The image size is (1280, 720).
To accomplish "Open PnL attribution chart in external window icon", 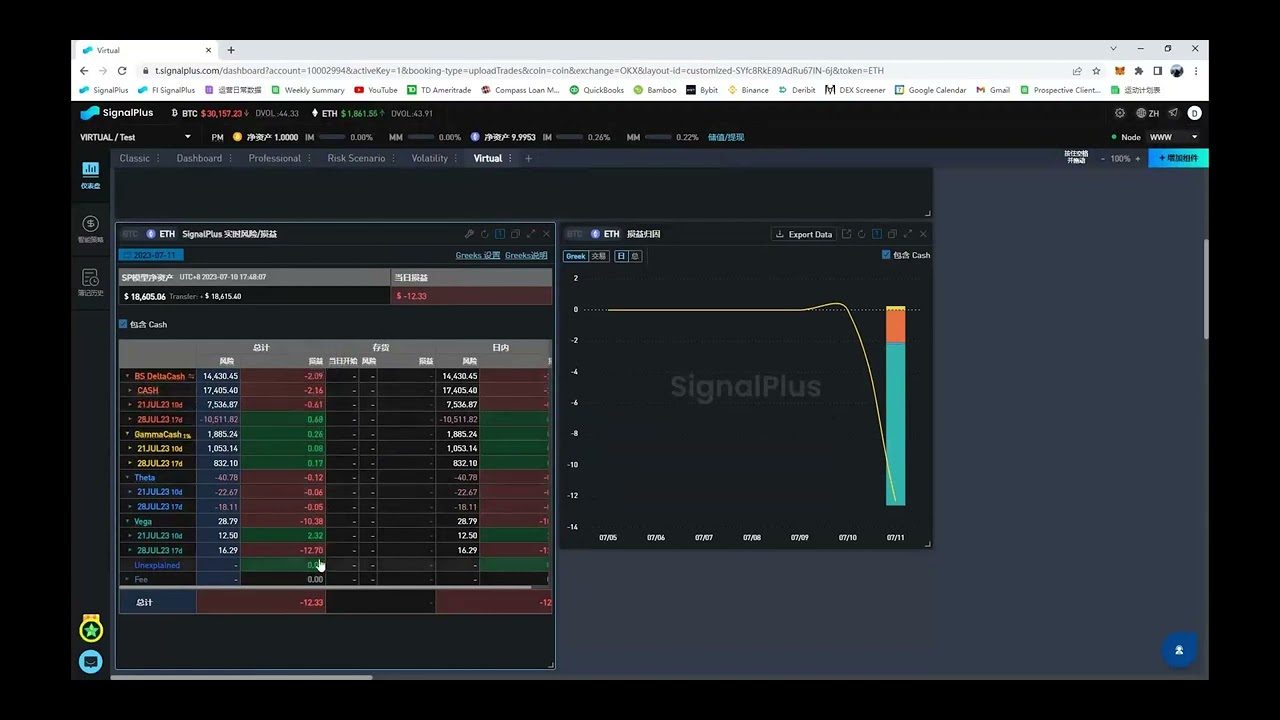I will coord(846,234).
